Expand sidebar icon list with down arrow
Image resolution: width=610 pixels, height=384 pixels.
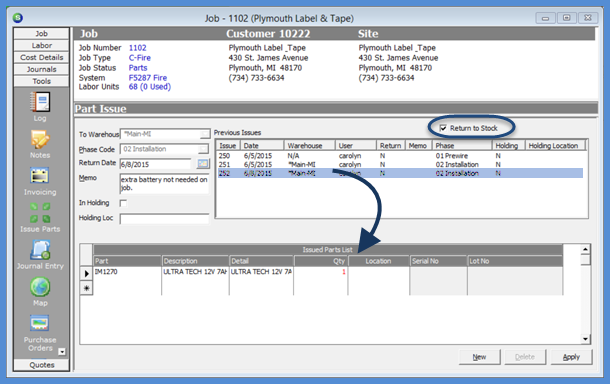click(x=61, y=352)
